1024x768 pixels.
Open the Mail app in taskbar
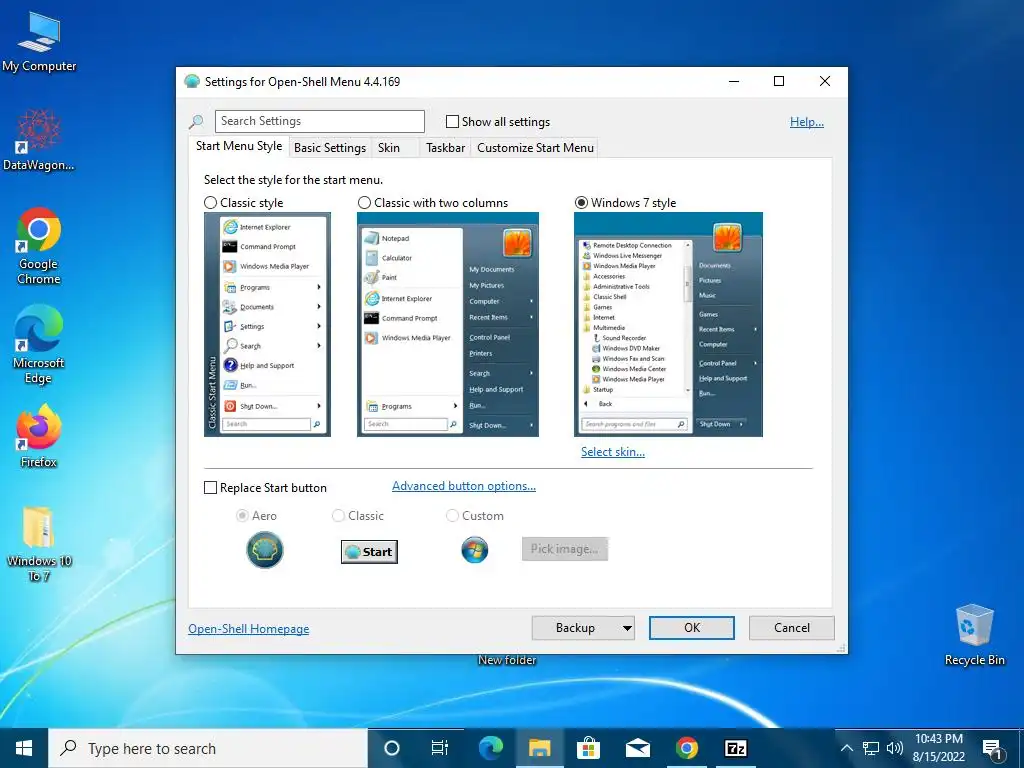[637, 748]
